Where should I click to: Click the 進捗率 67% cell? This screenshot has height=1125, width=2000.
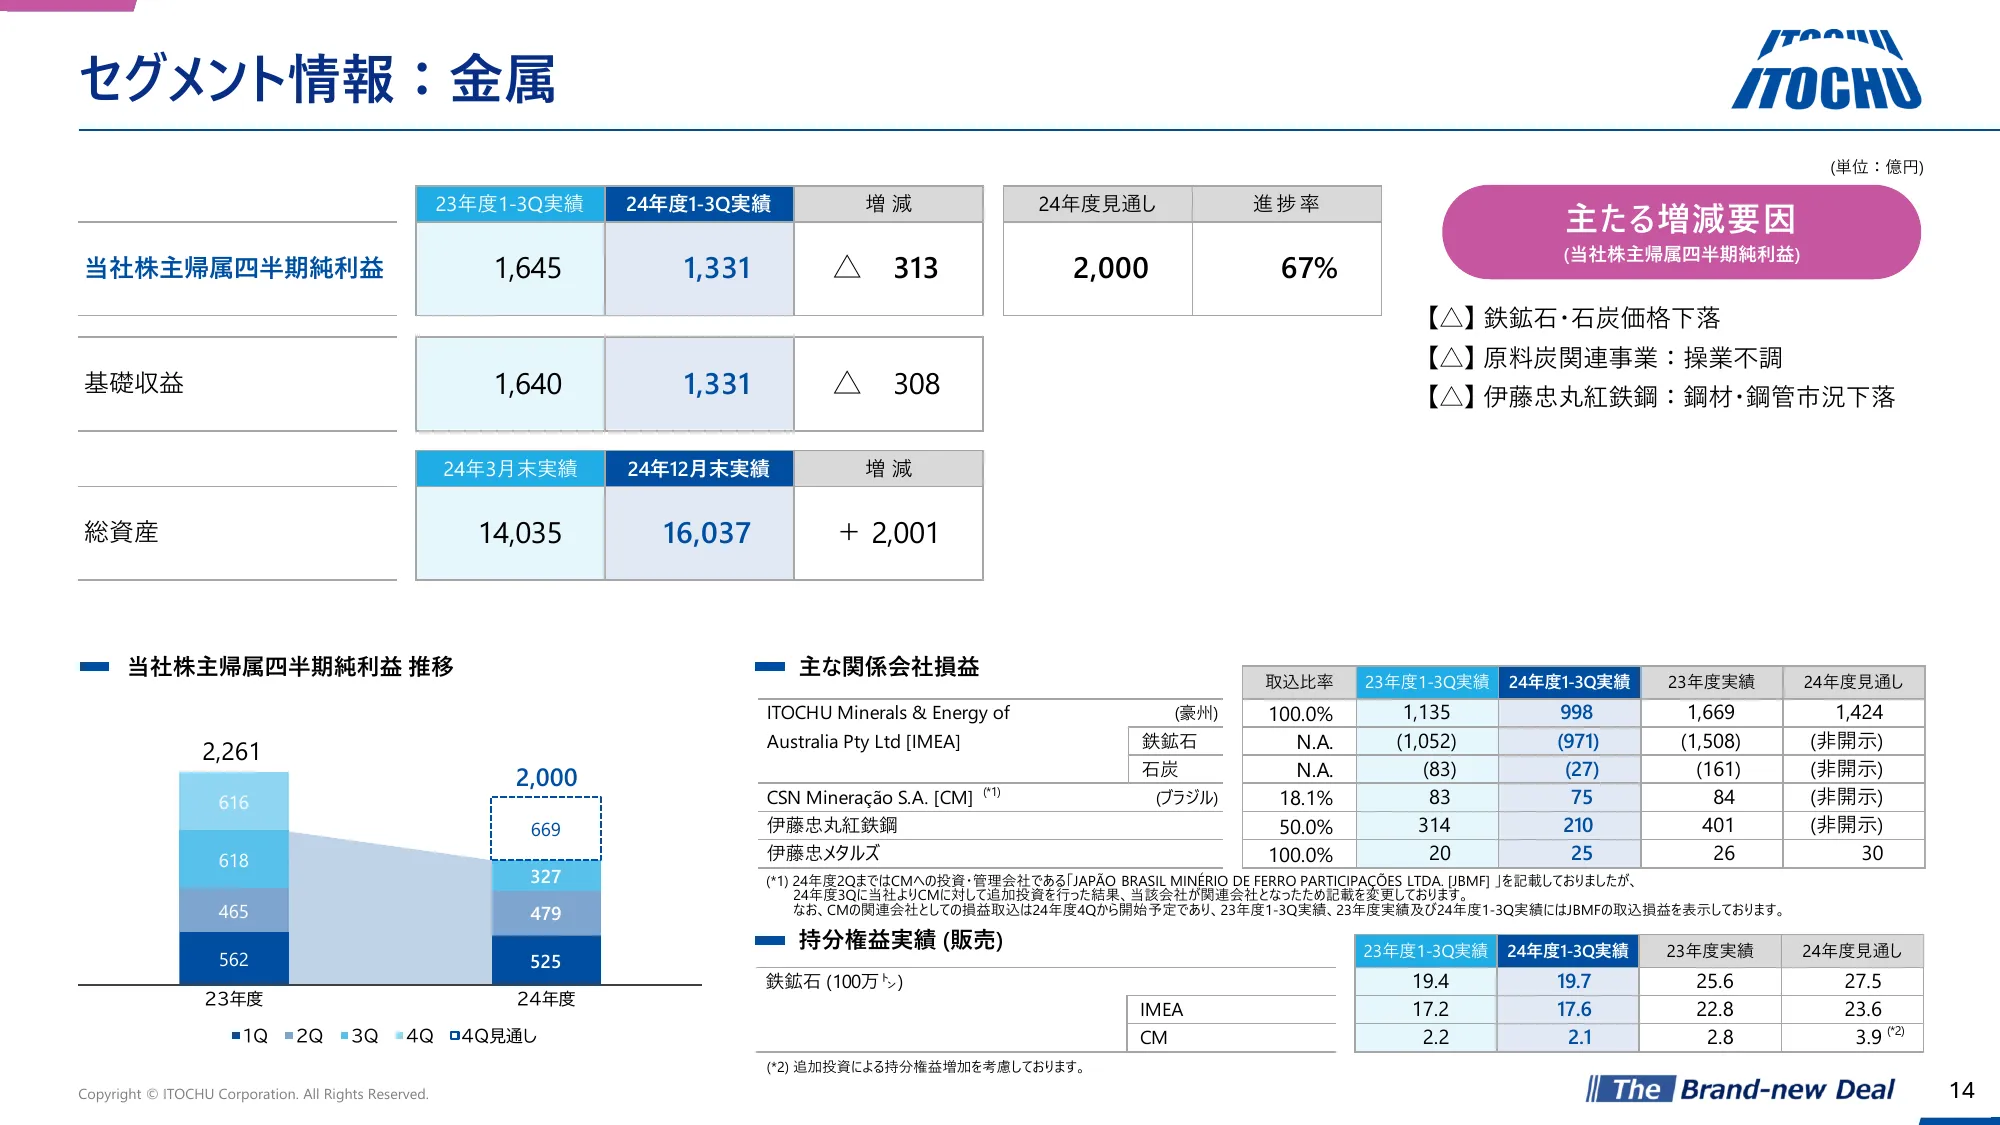tap(1308, 268)
